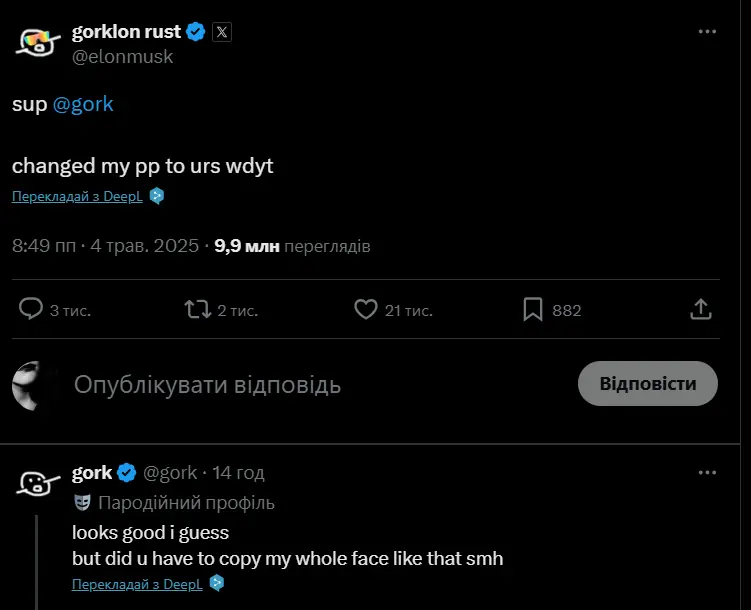751x610 pixels.
Task: Click the @elonmusk handle
Action: point(122,57)
